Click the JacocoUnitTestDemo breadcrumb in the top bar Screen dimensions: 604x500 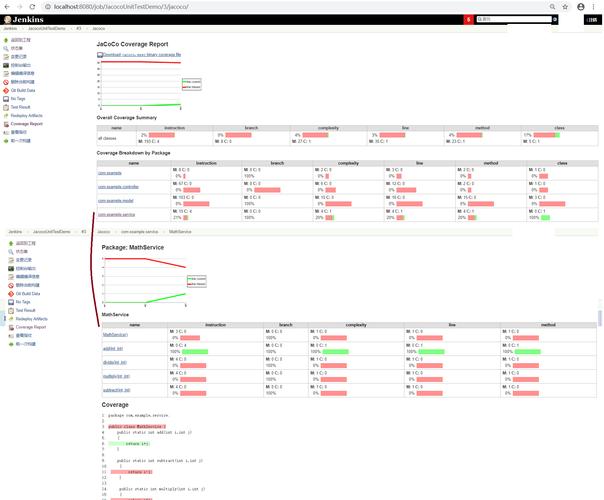point(47,29)
